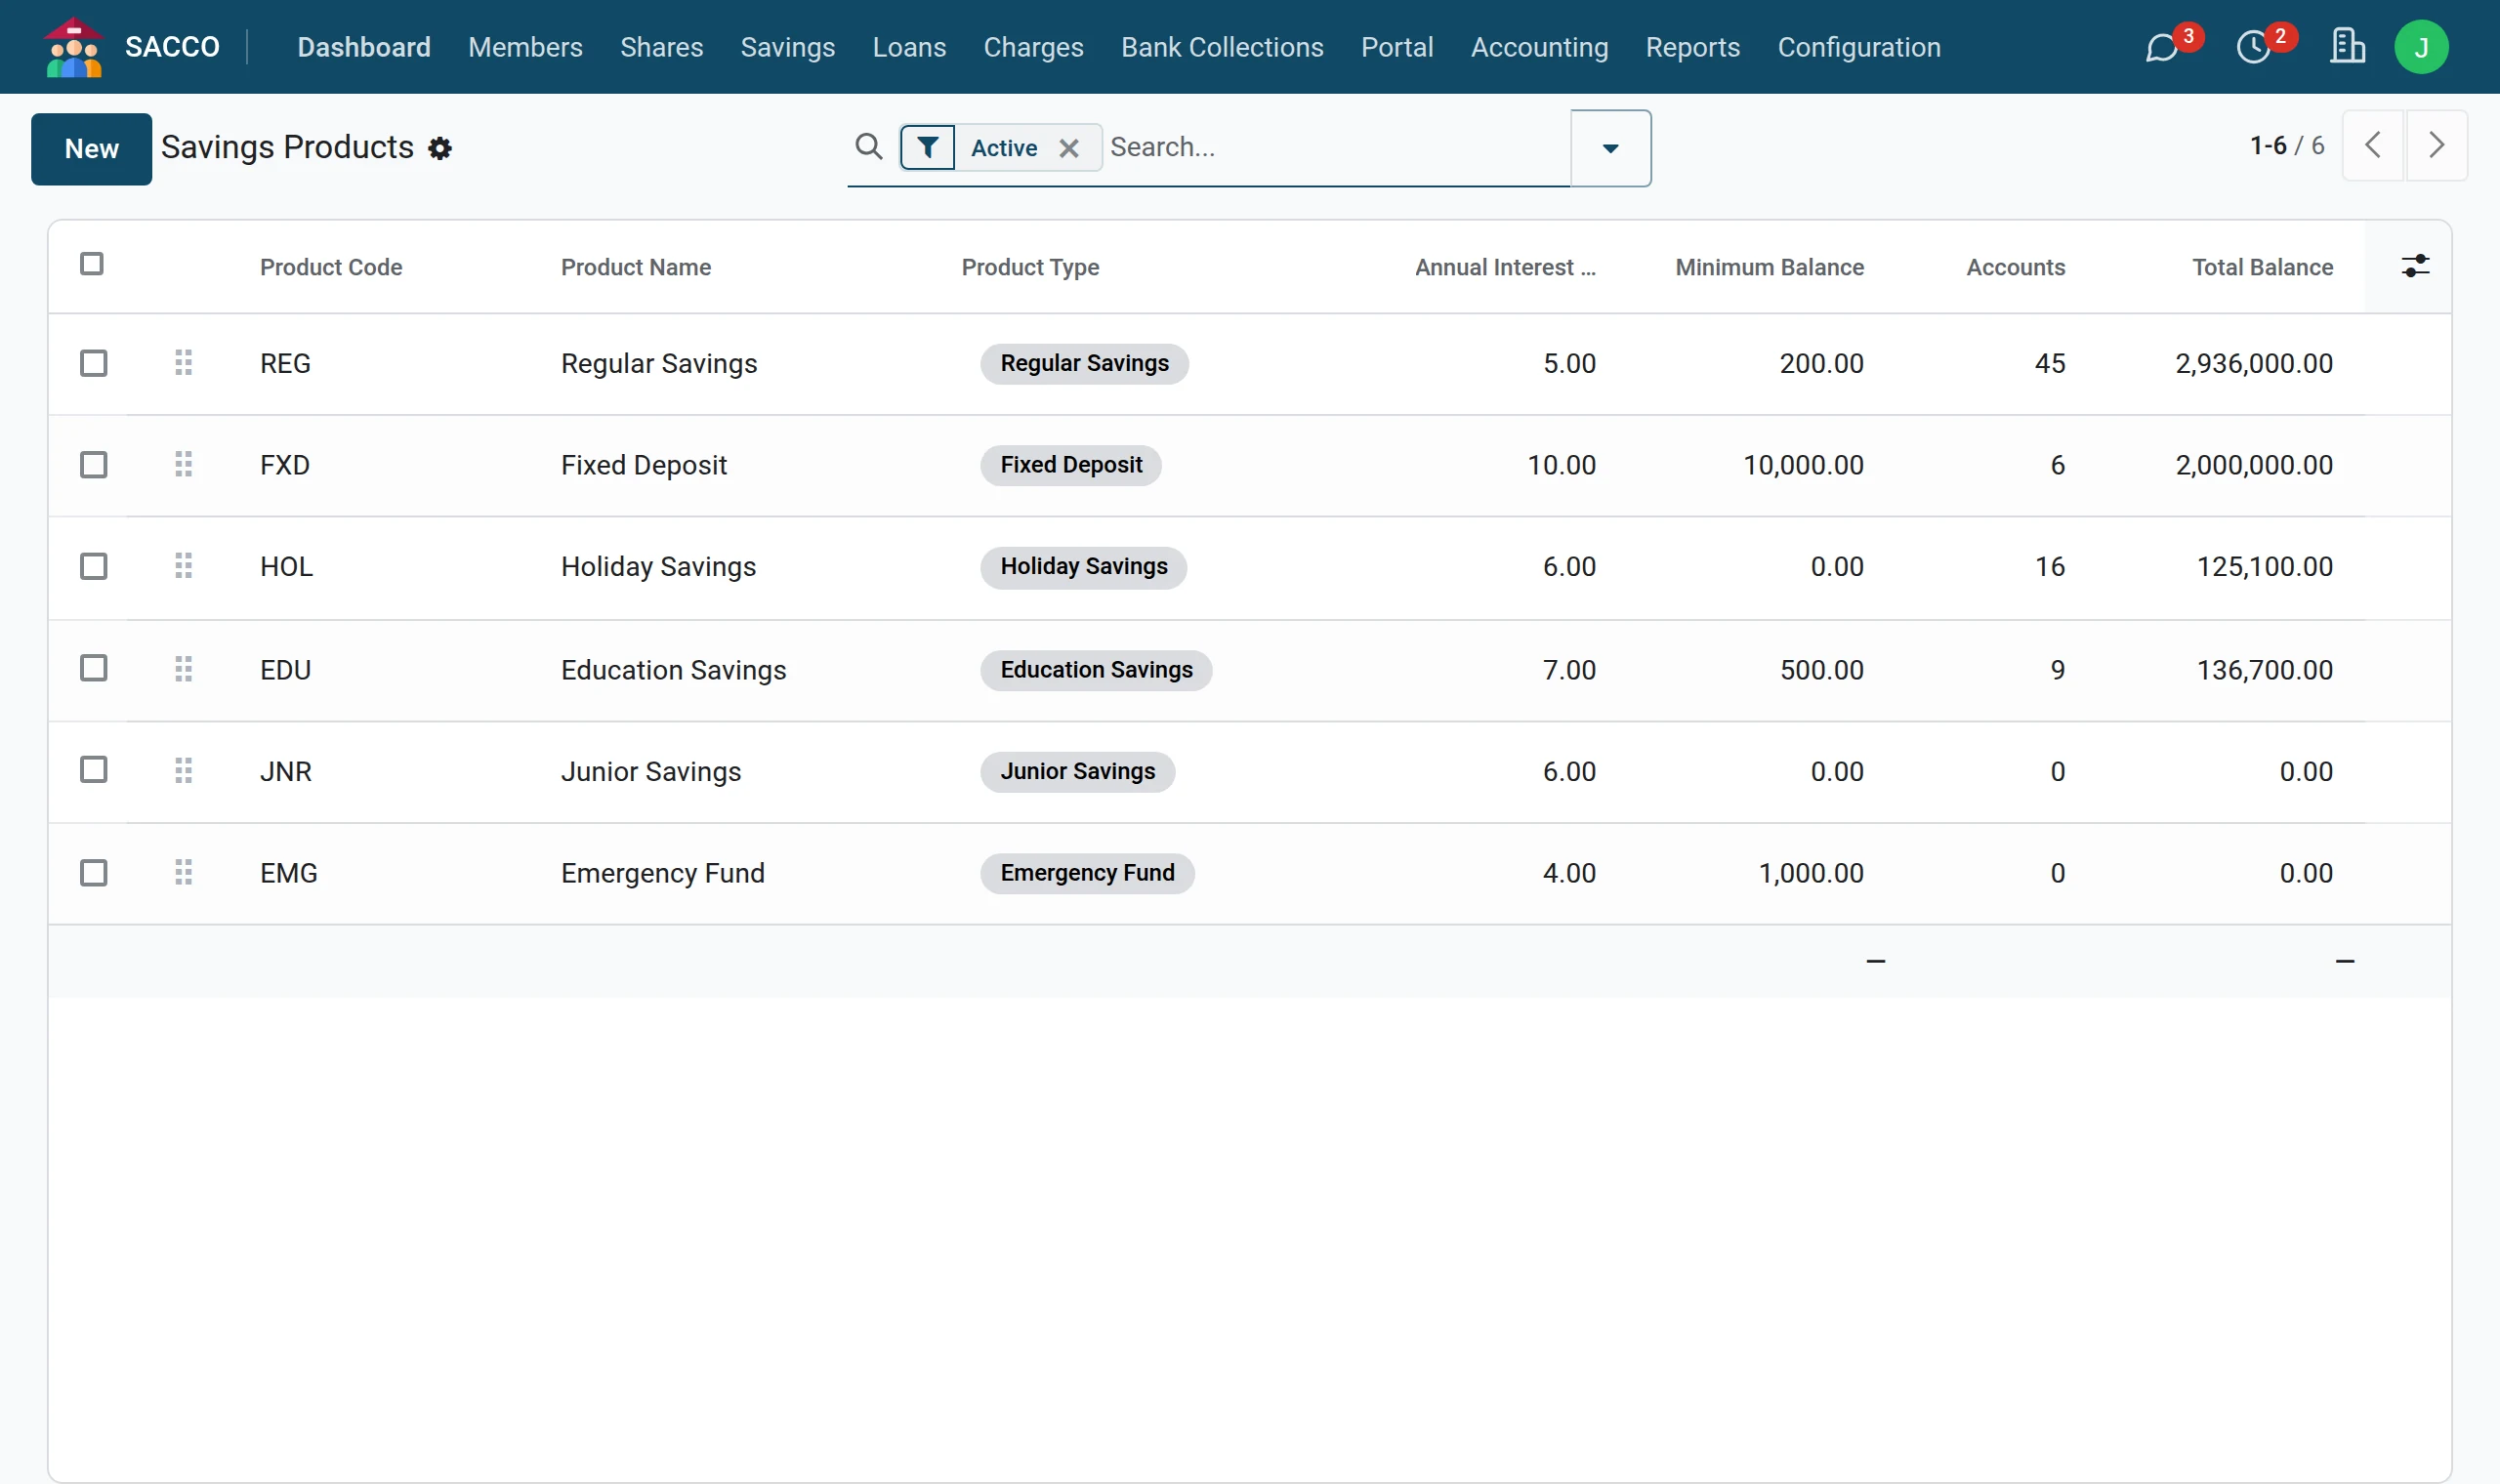Open the optional columns settings icon

2415,266
